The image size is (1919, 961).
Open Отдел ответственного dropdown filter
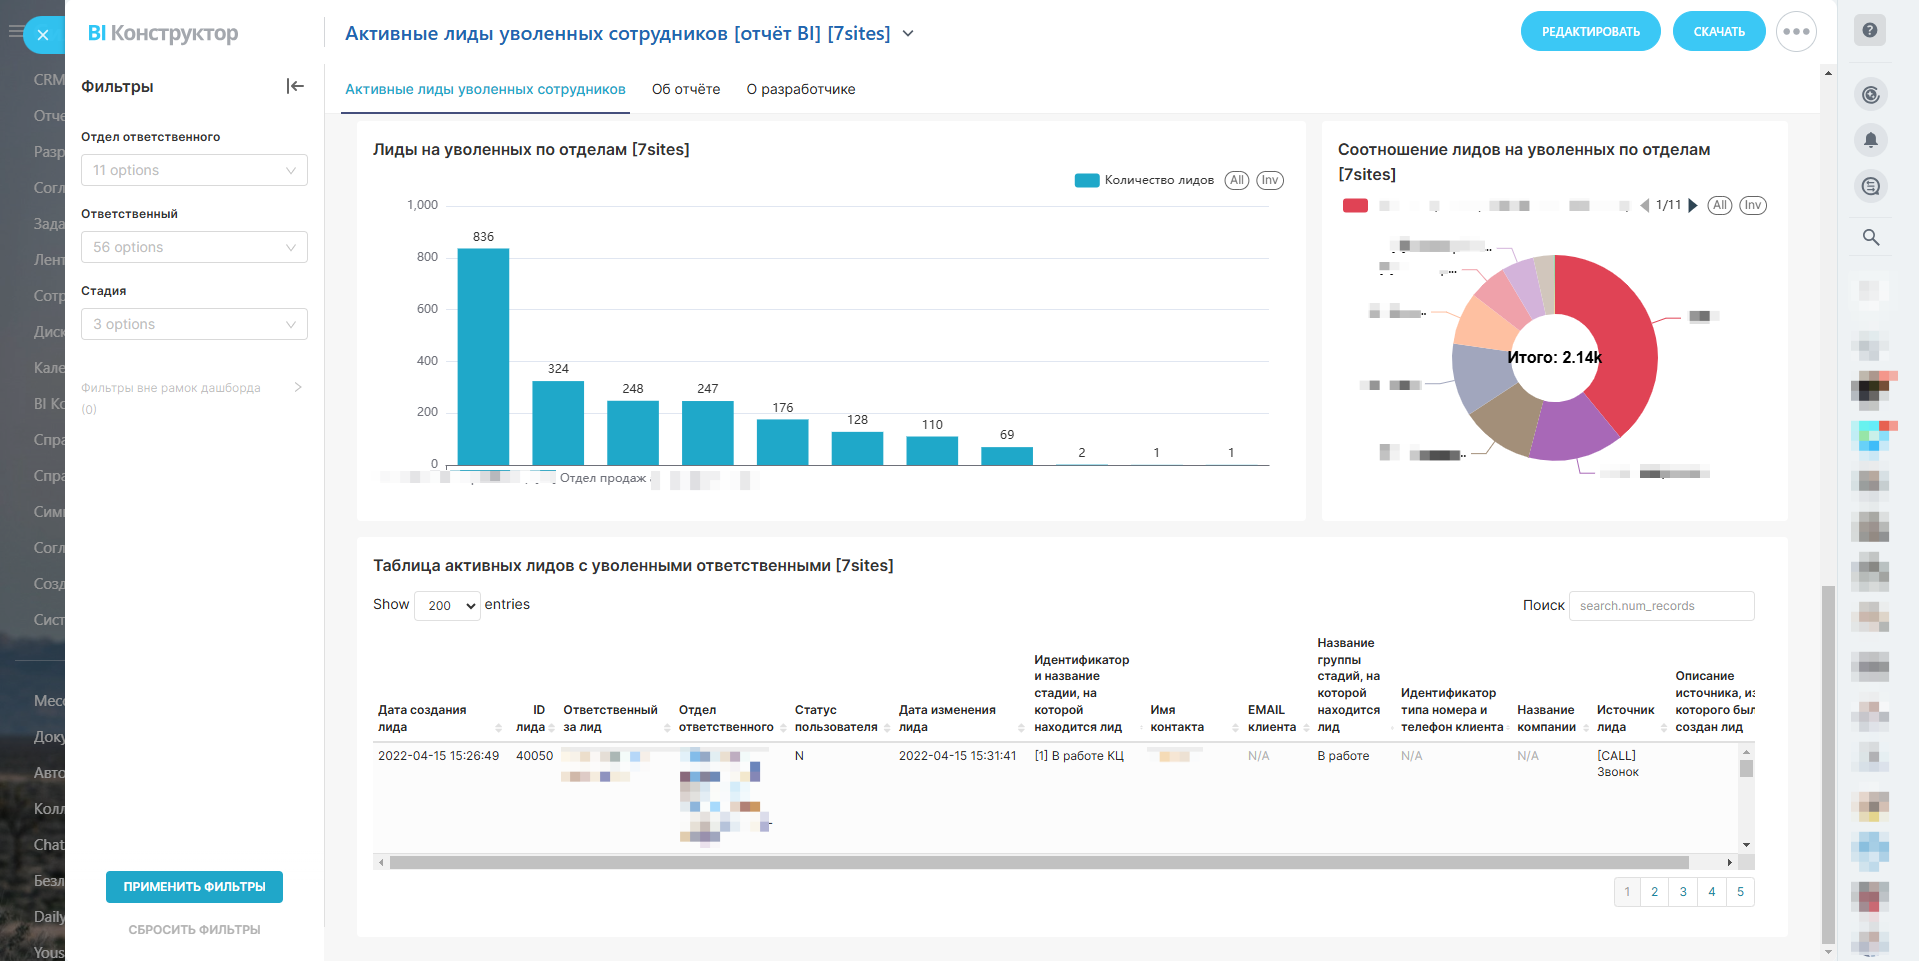[194, 170]
